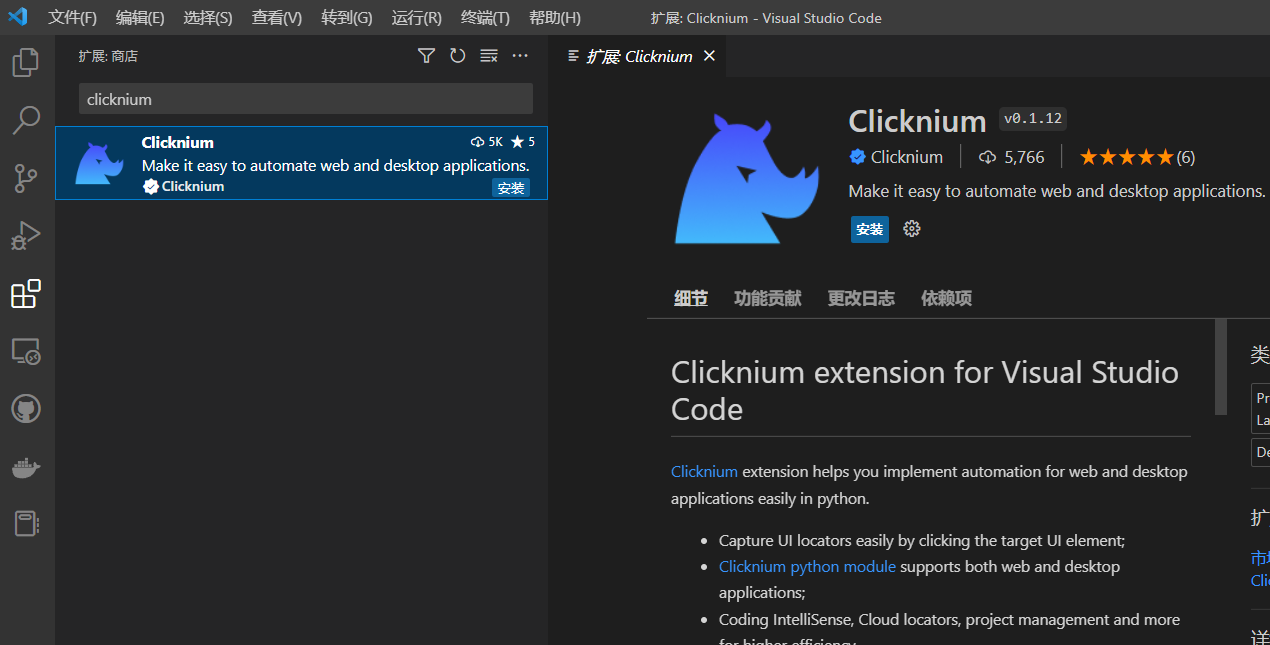Open the GitHub panel

click(x=25, y=408)
